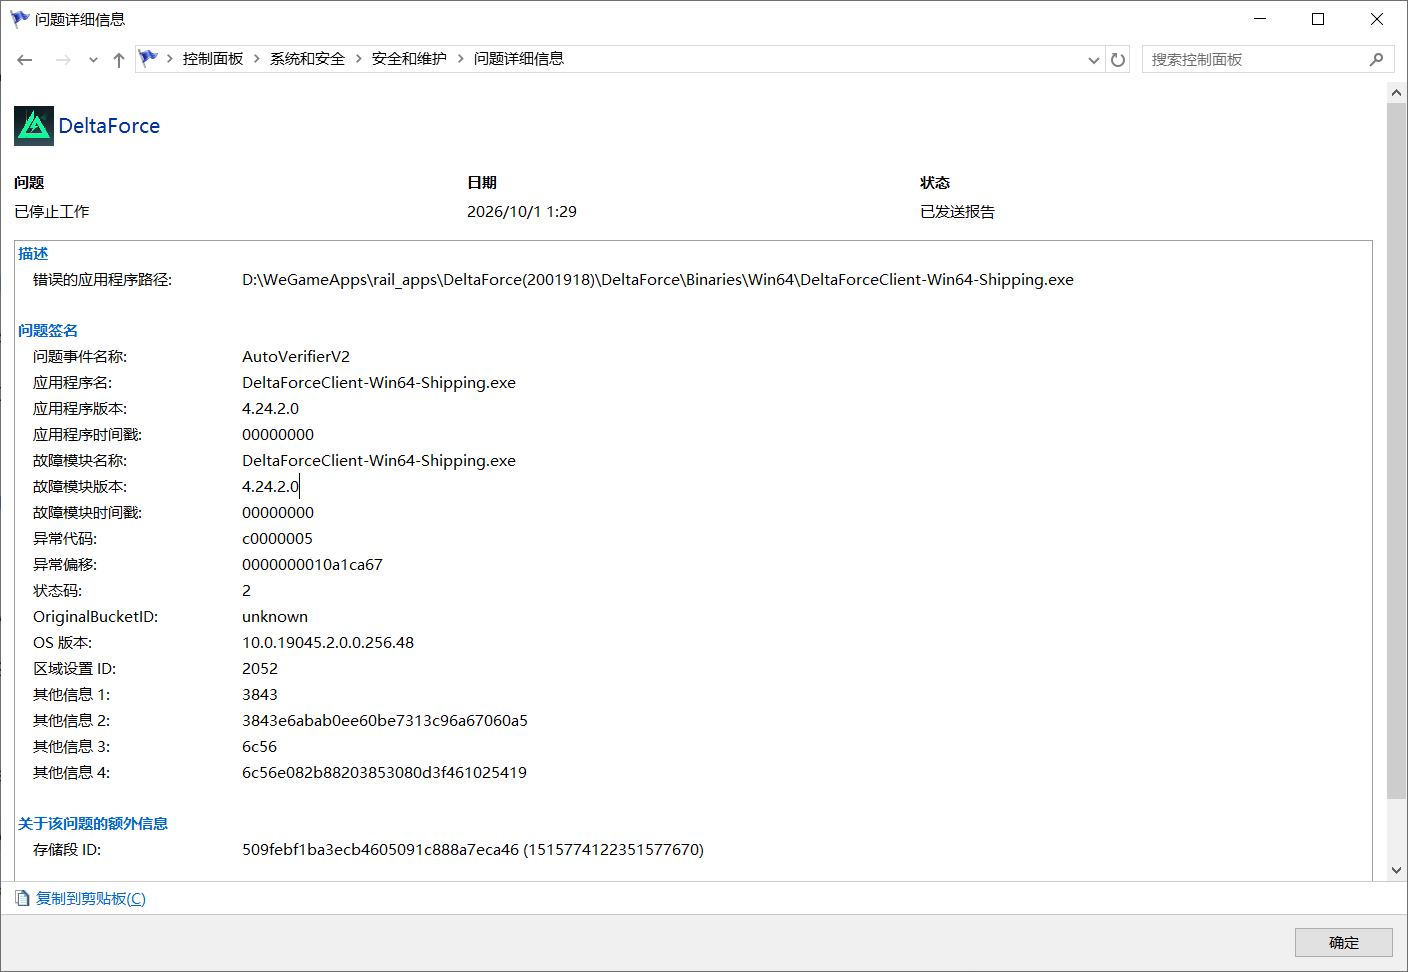Refresh the page with the refresh icon
Image resolution: width=1408 pixels, height=972 pixels.
(x=1118, y=60)
